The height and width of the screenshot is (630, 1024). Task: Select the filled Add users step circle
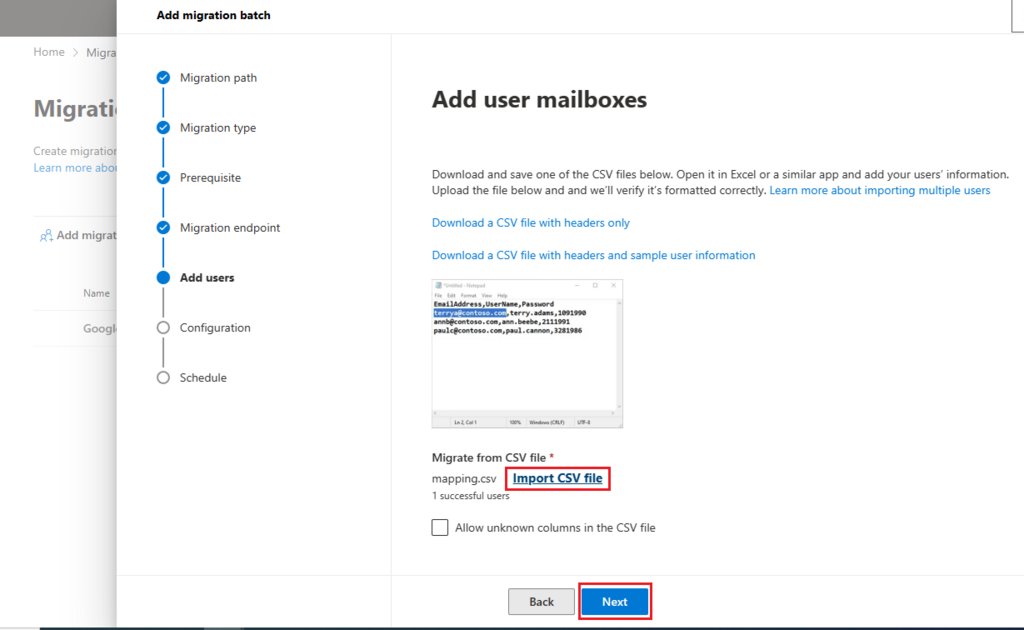pos(162,277)
